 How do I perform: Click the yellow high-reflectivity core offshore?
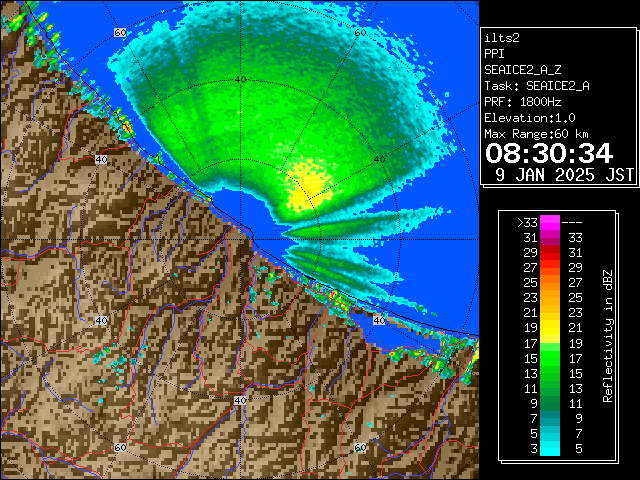309,186
